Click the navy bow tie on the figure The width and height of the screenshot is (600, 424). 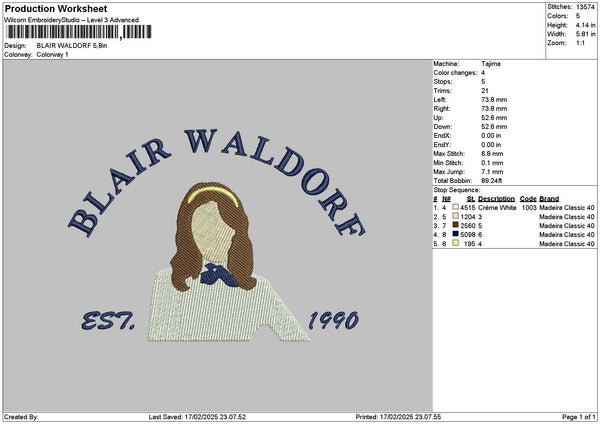click(219, 275)
